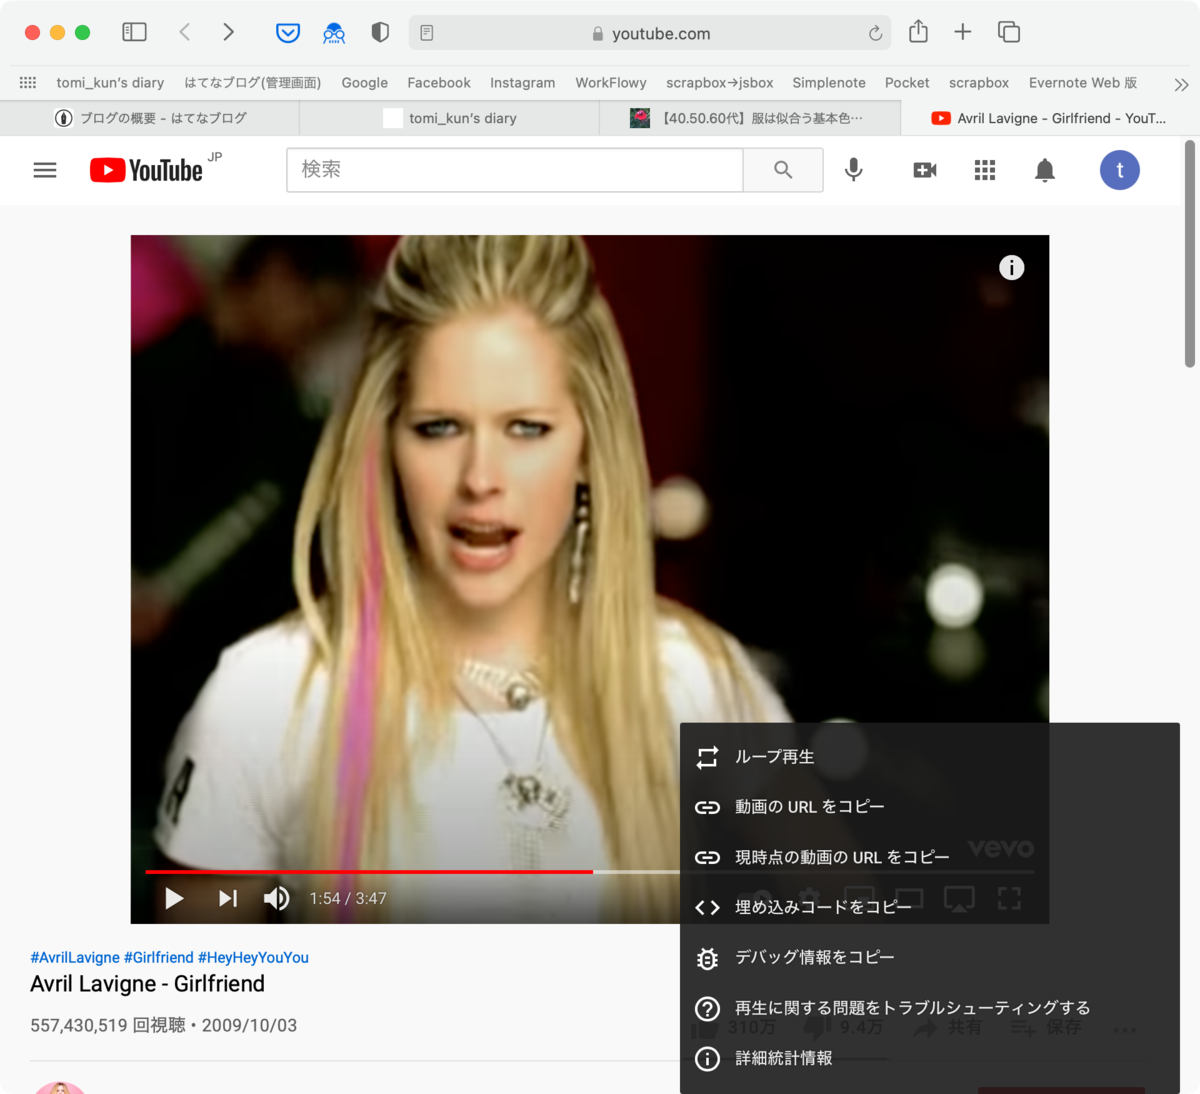This screenshot has height=1094, width=1200.
Task: Show notifications with the bell icon
Action: point(1045,170)
